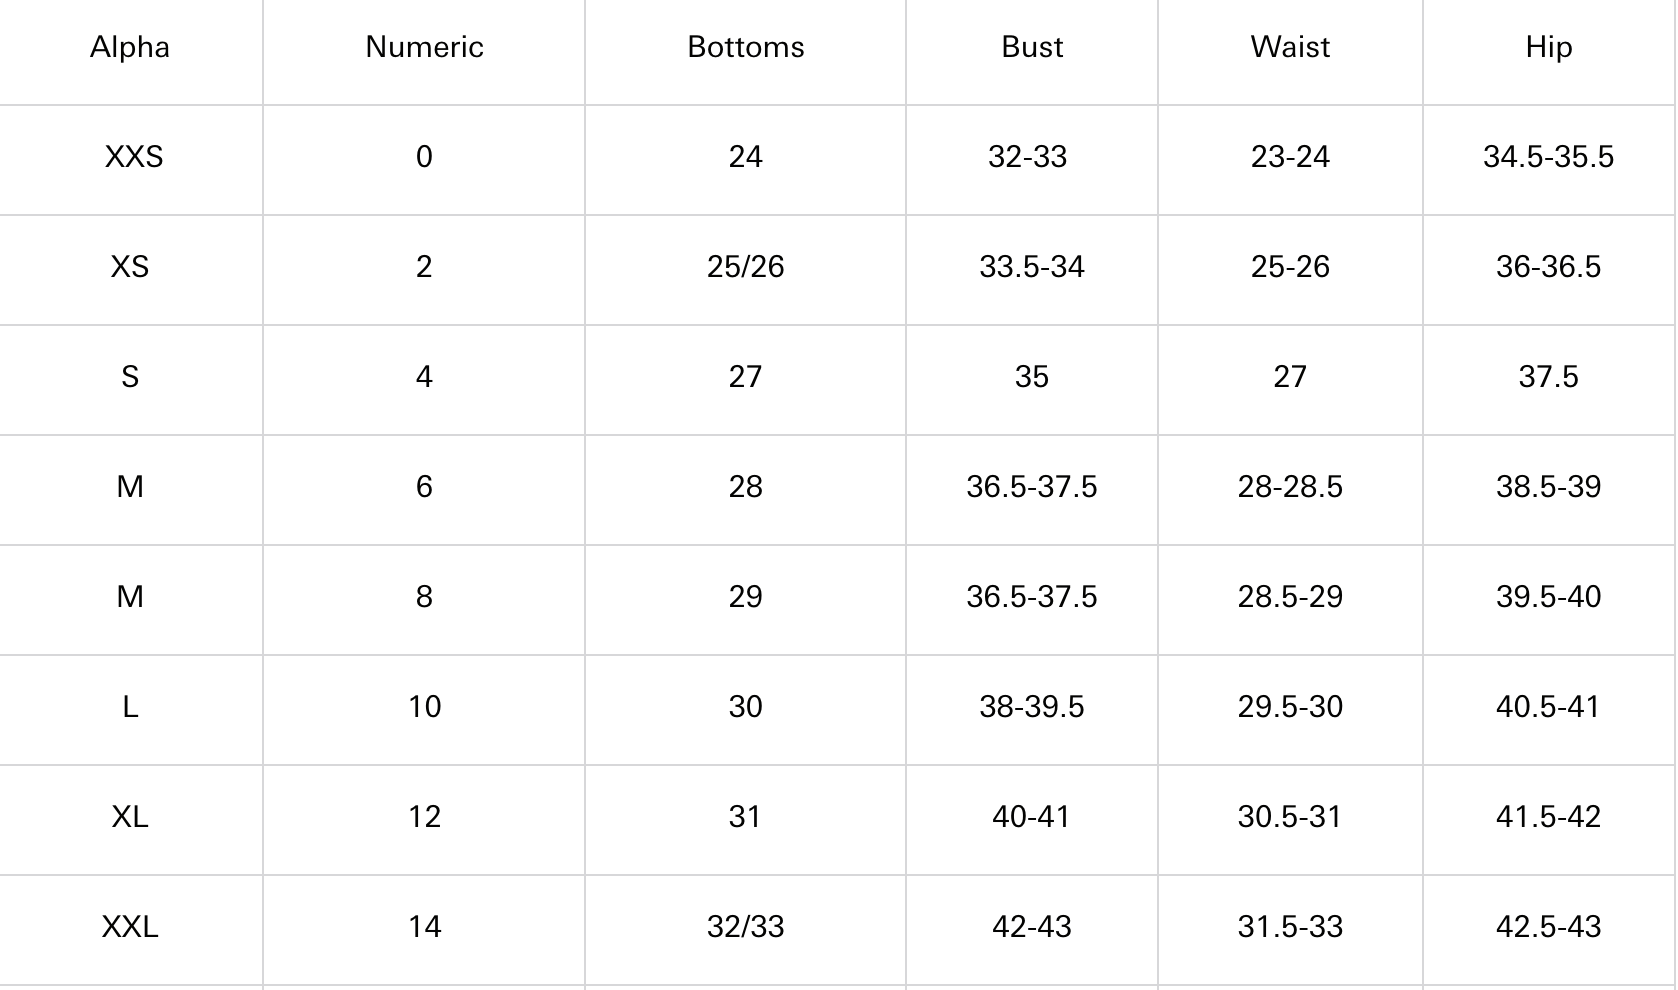Click the 38-39.5 bust measurement cell
Screen dimensions: 1678x990
(1032, 707)
